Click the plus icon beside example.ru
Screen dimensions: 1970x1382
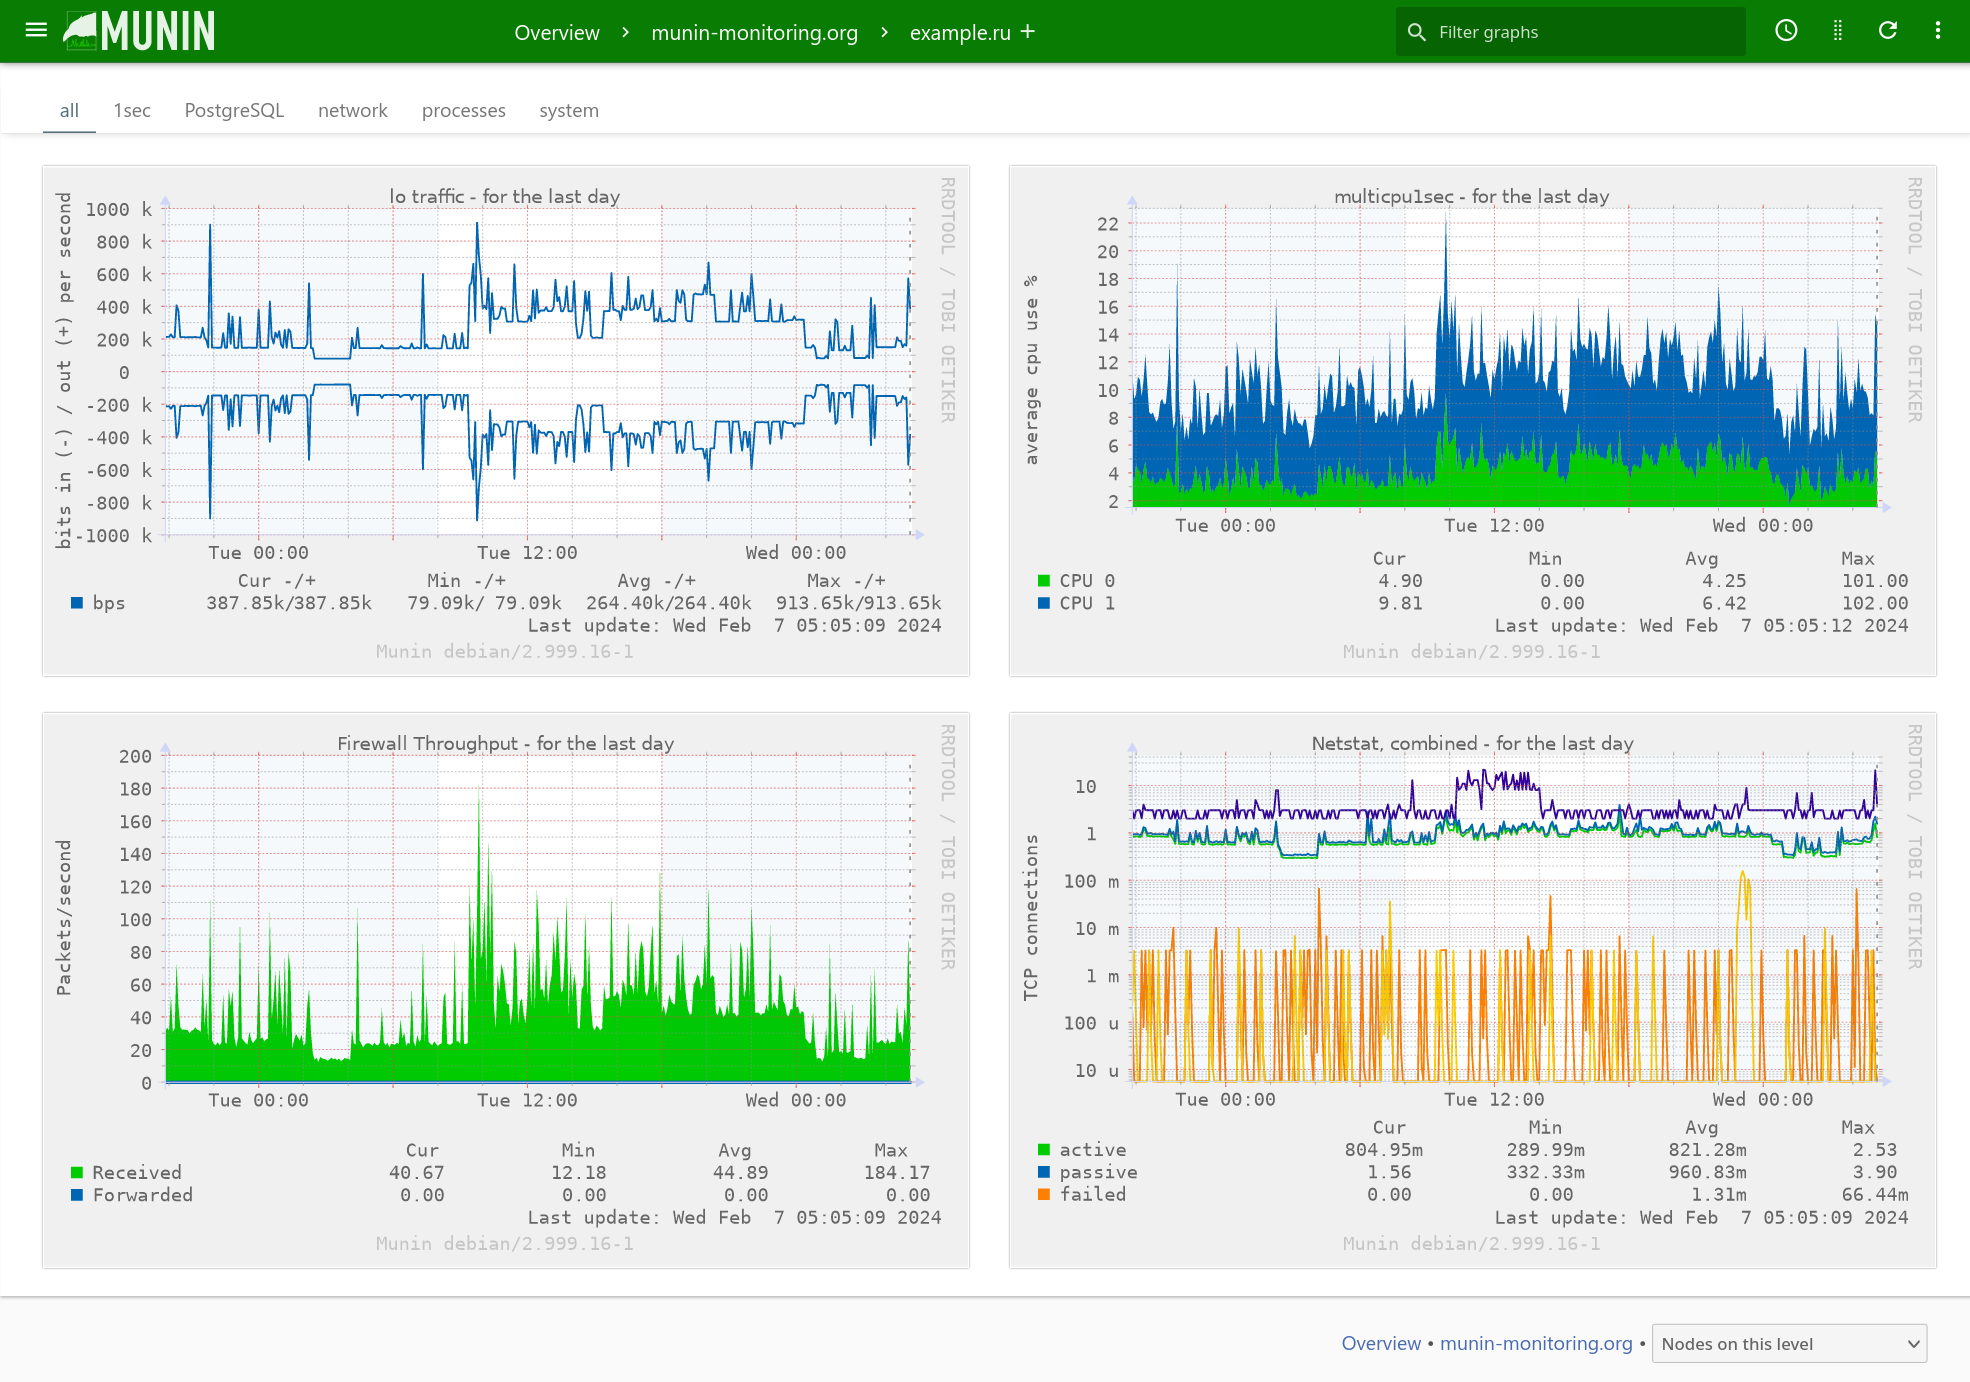click(1028, 32)
